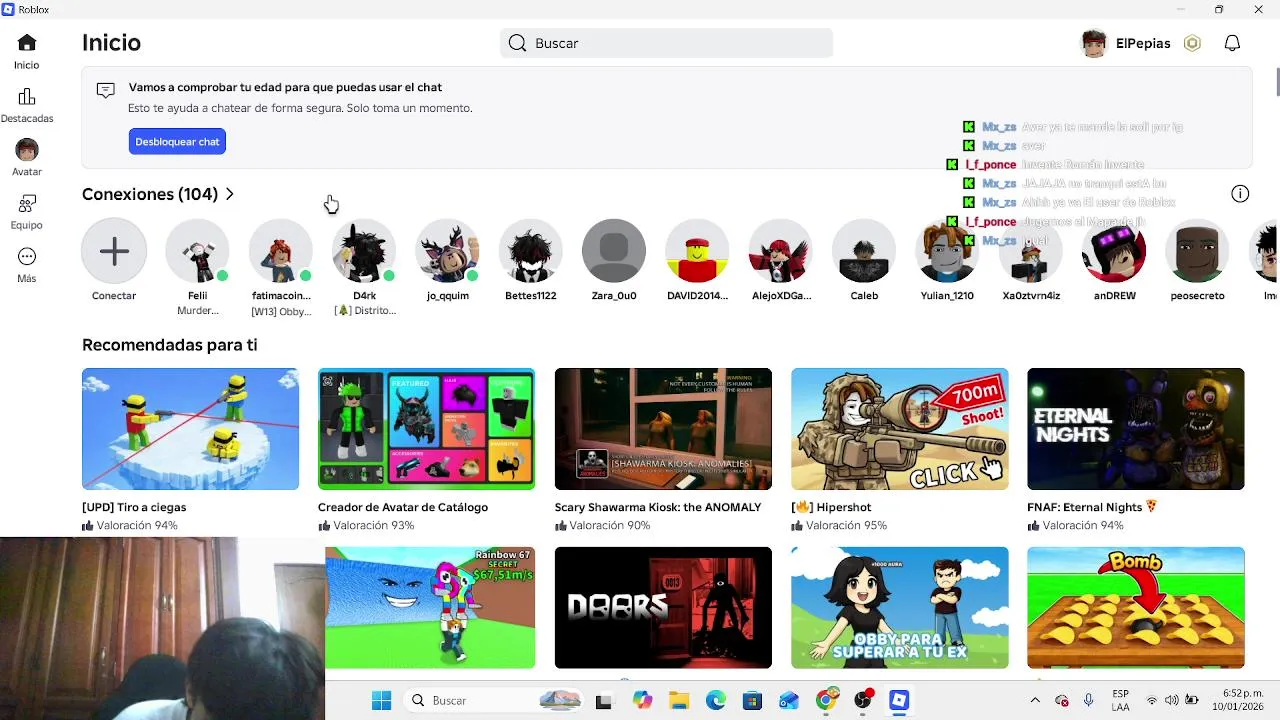
Task: Open the Hipershot game thumbnail
Action: coord(900,429)
